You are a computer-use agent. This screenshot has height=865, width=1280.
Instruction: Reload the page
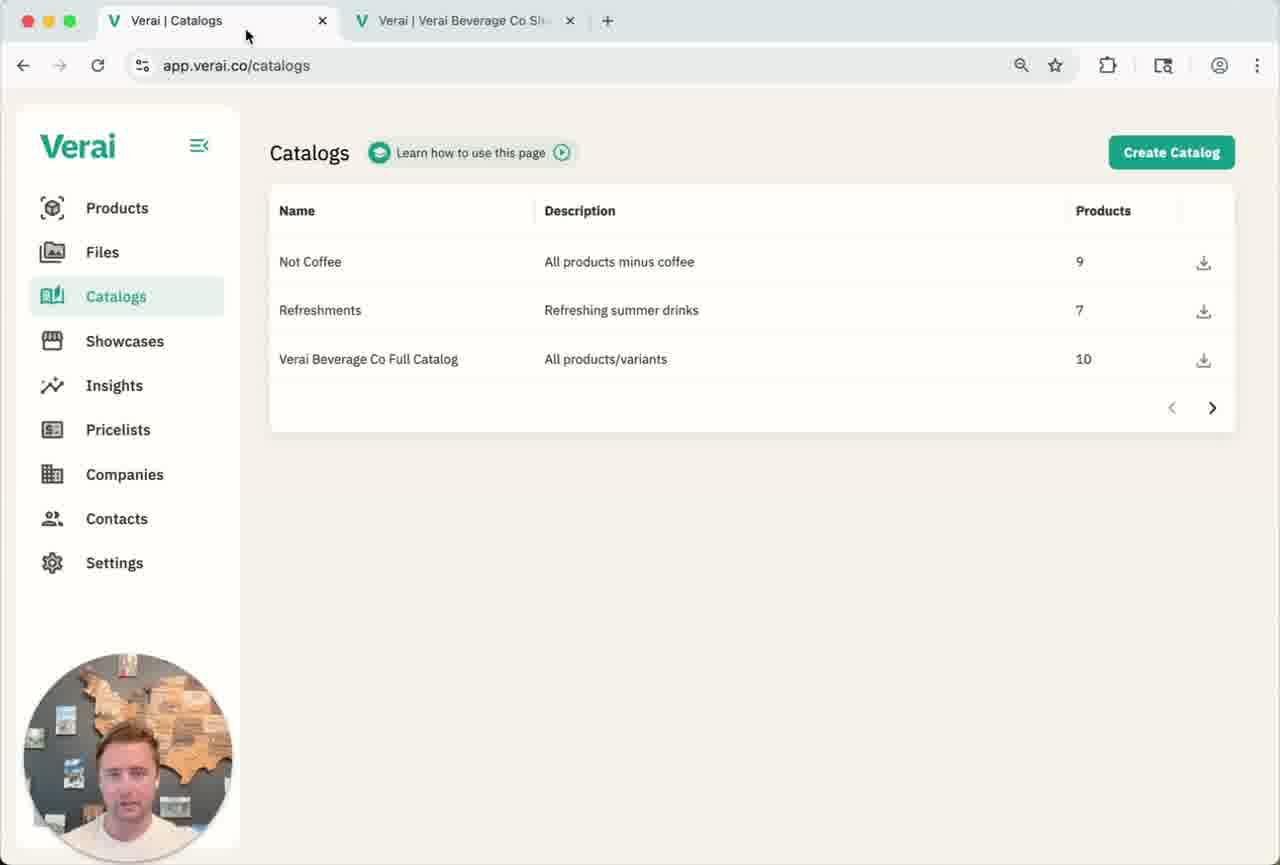click(x=97, y=66)
